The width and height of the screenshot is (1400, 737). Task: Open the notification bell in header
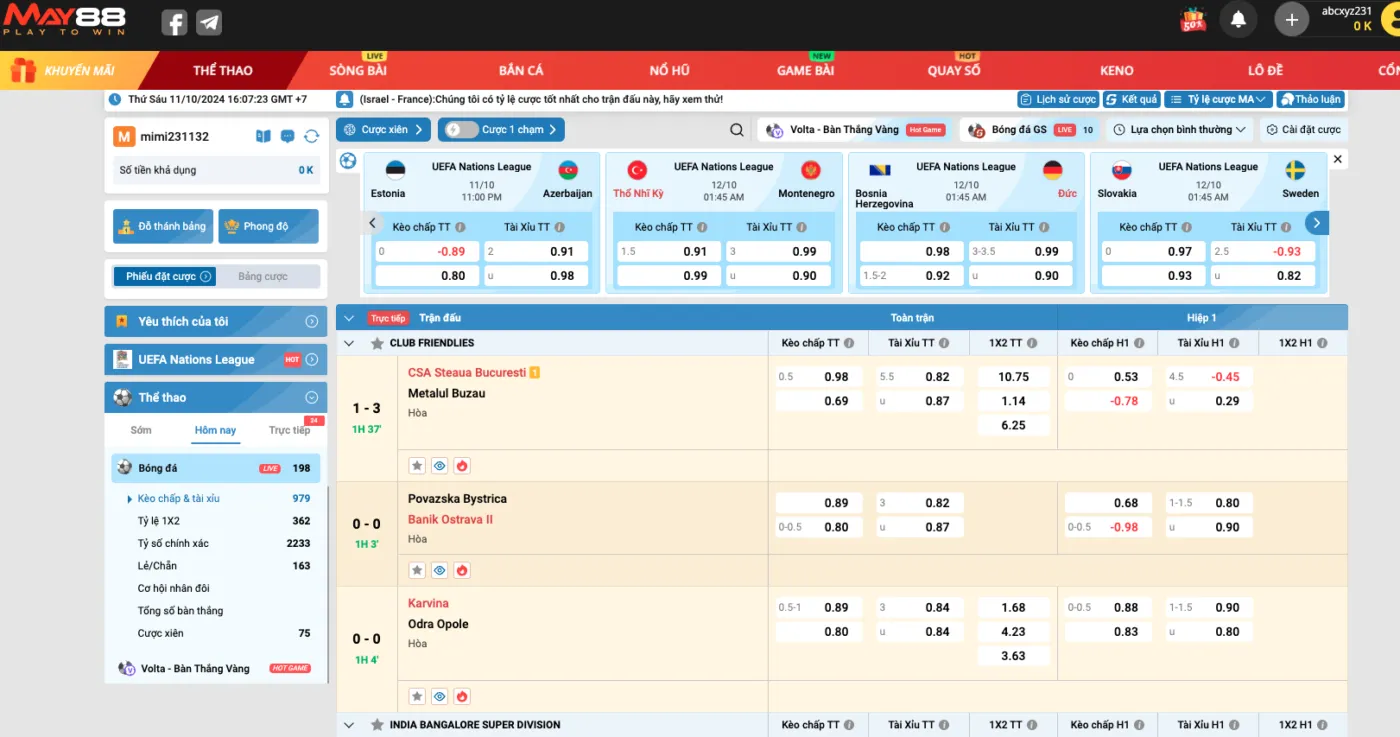pyautogui.click(x=1238, y=19)
